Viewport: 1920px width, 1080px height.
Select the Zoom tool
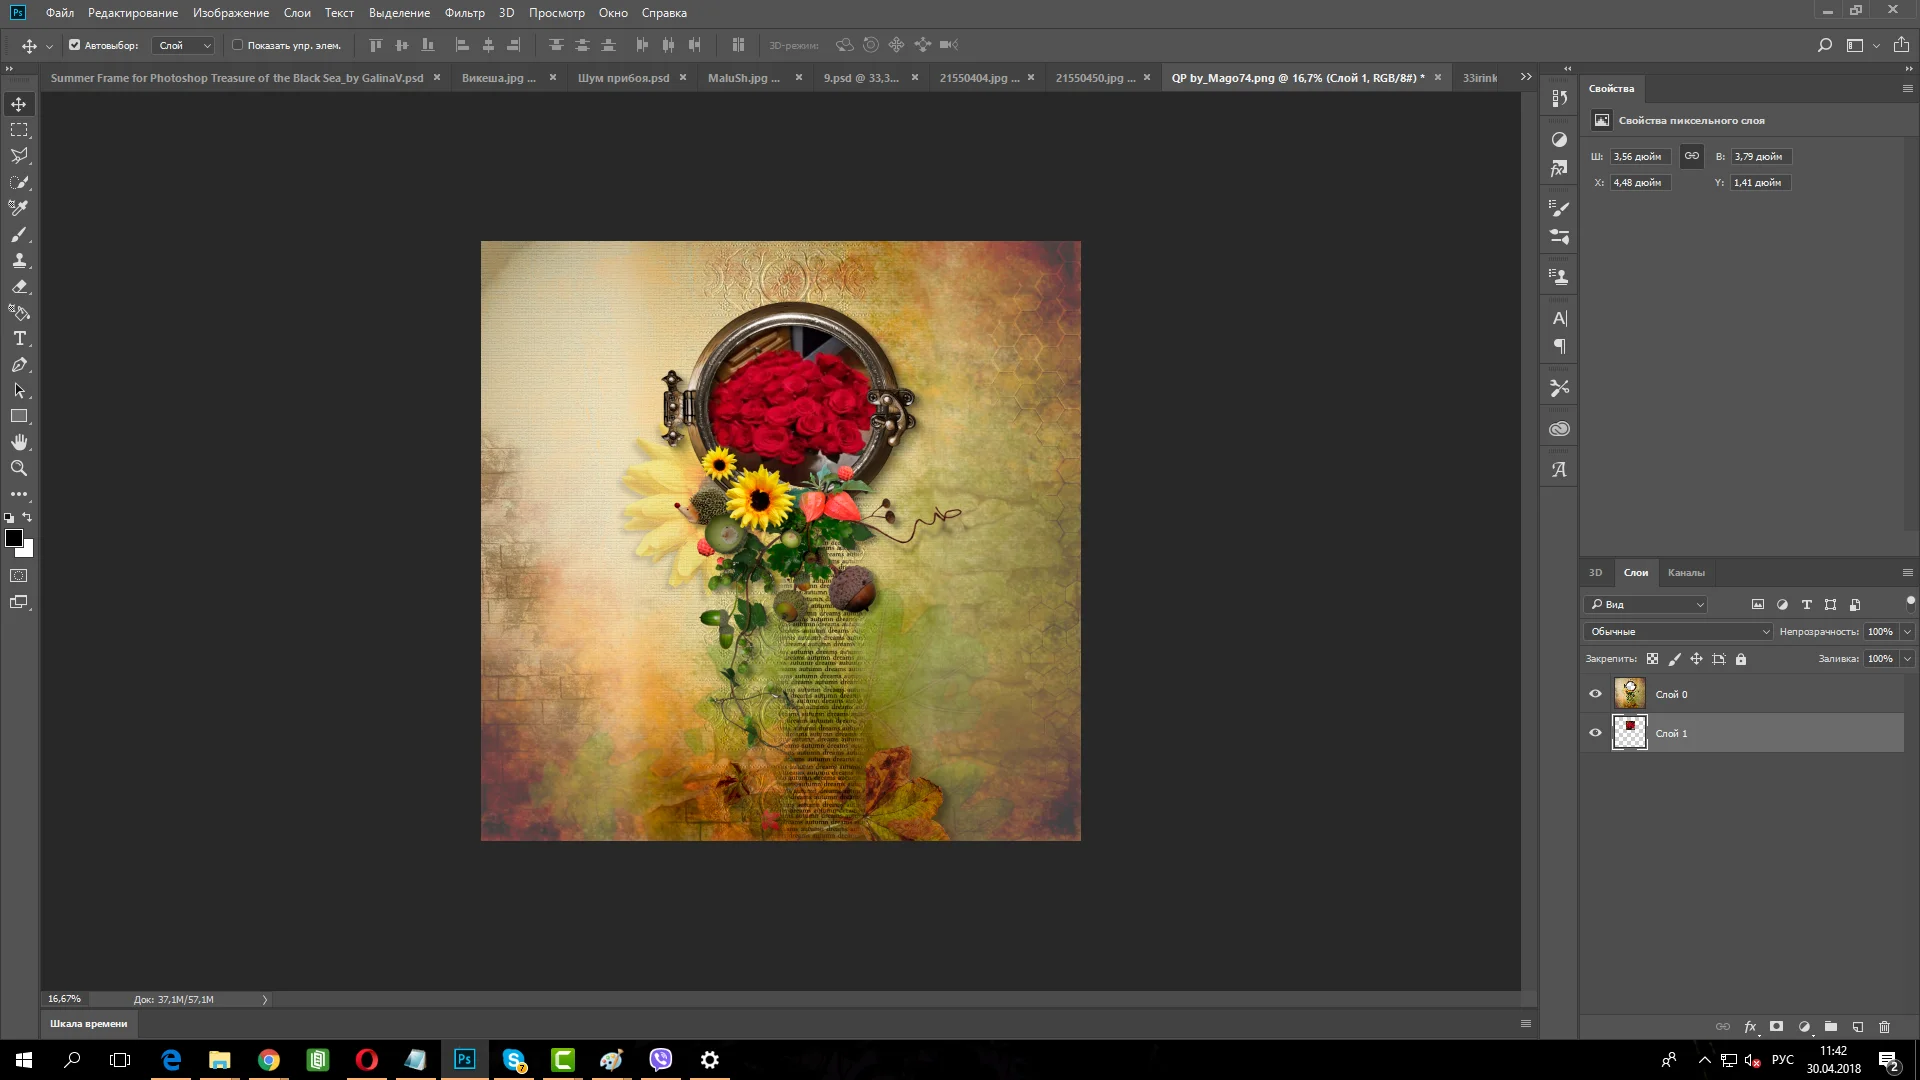(x=19, y=468)
